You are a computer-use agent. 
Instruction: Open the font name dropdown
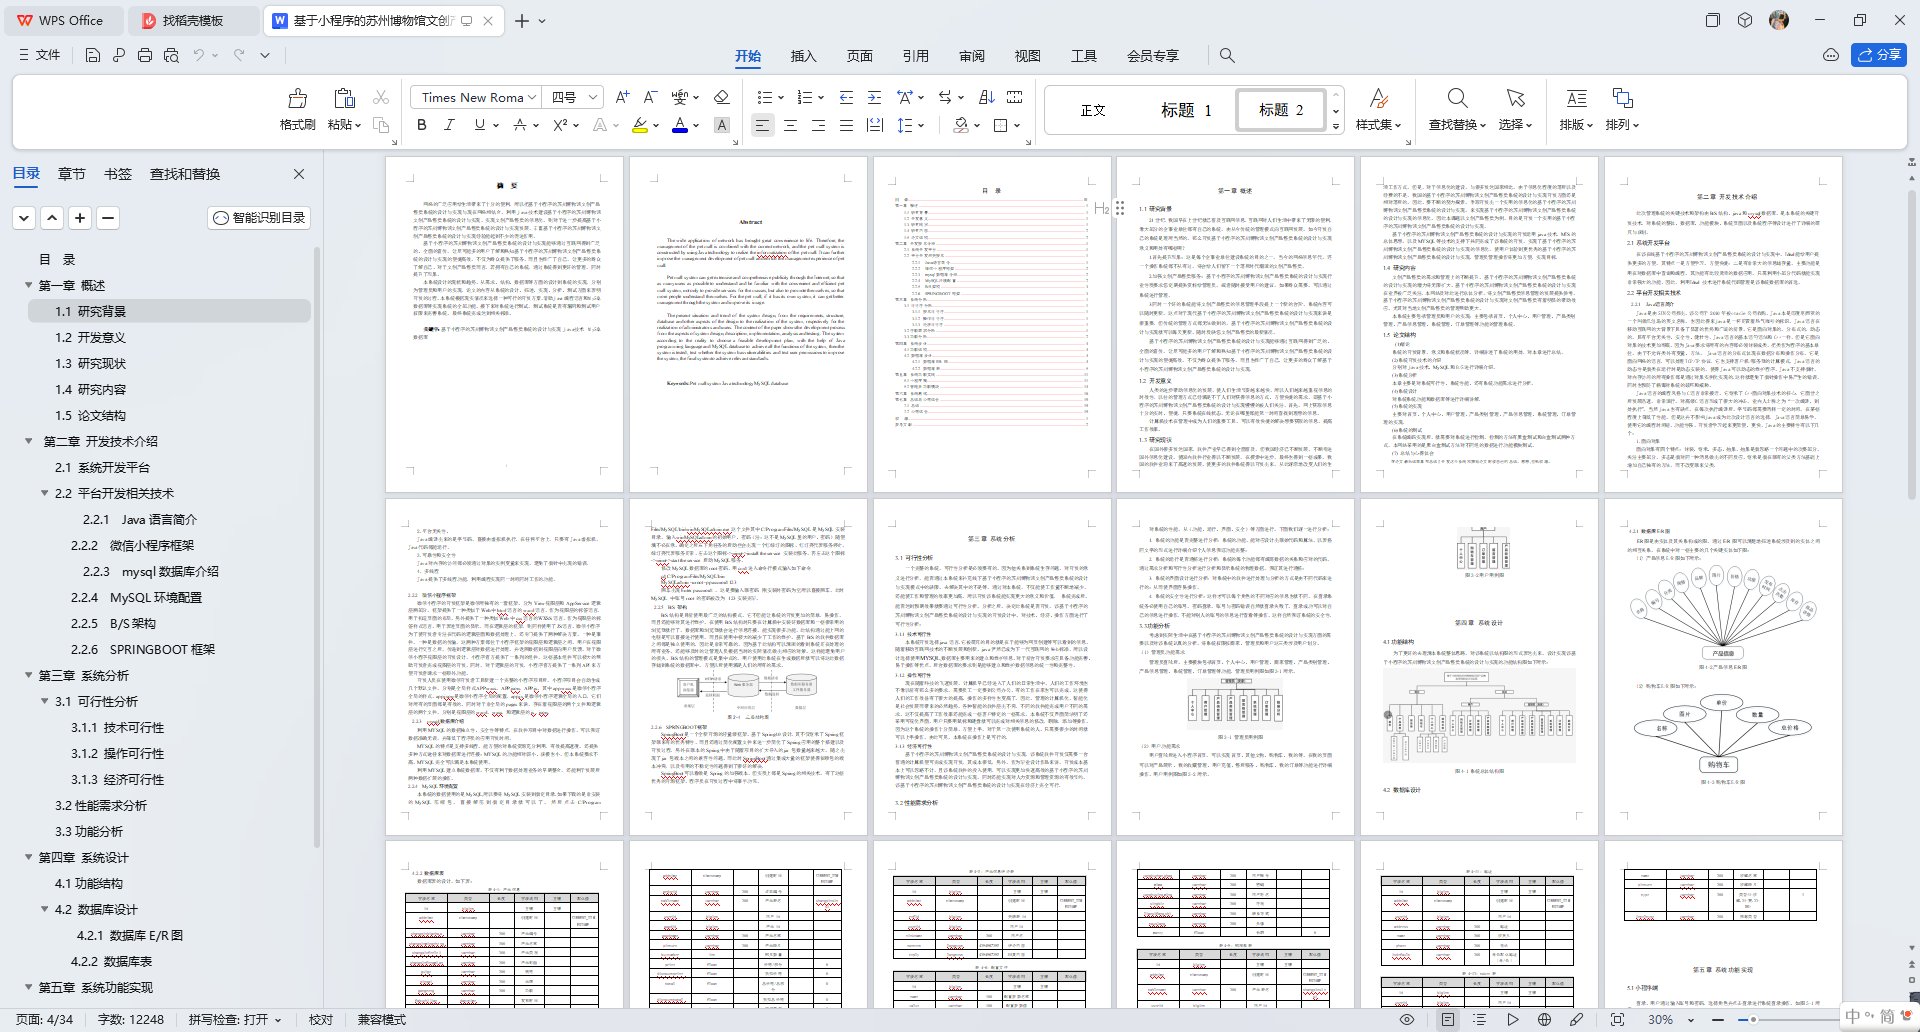531,97
